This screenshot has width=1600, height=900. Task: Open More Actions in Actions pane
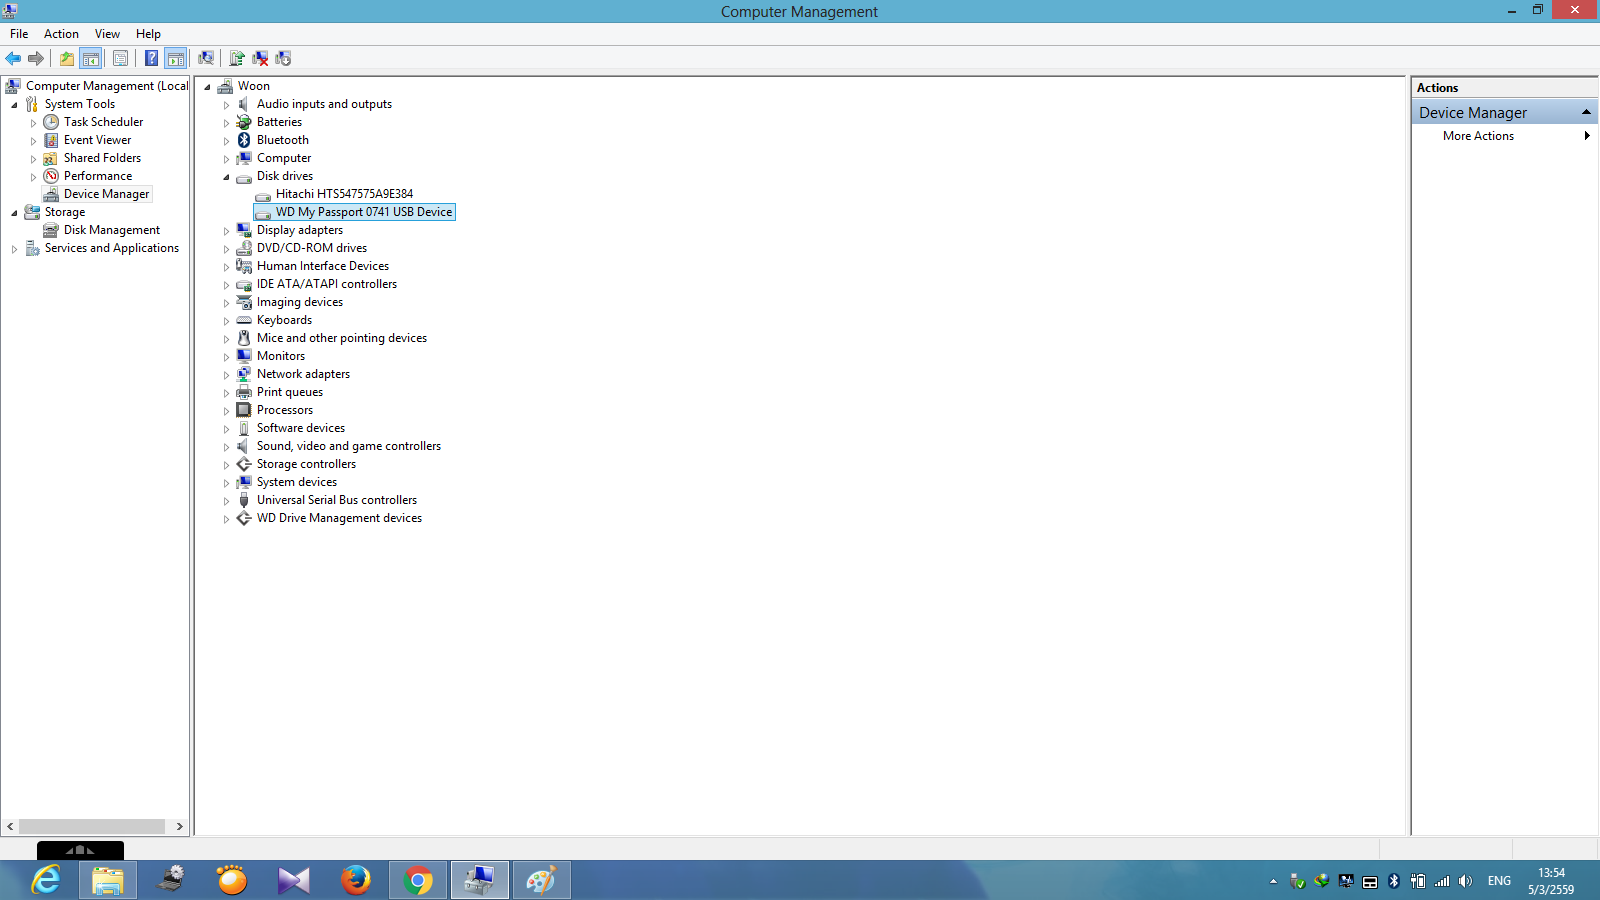(1478, 136)
